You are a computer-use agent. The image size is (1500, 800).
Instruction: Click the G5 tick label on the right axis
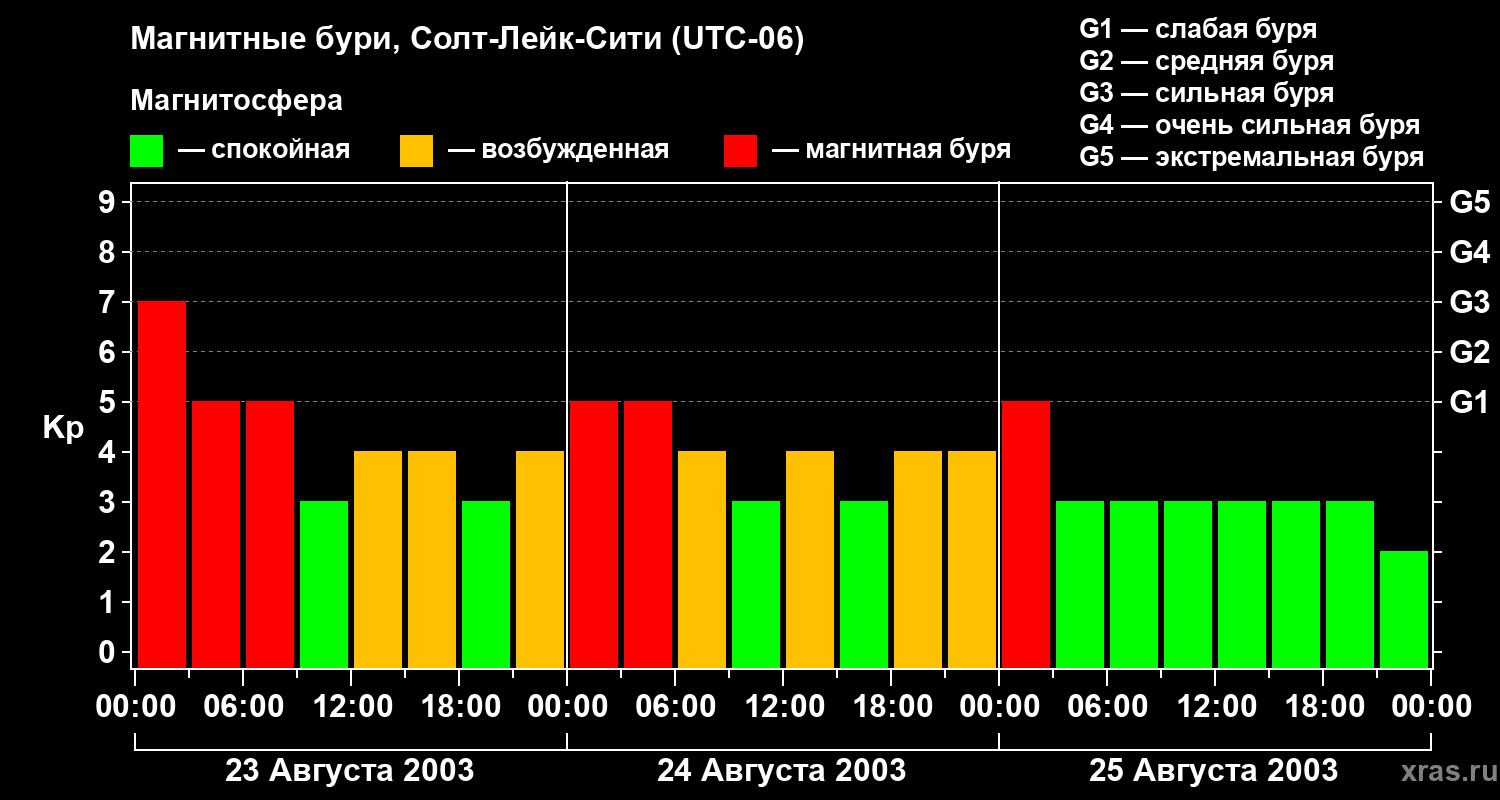point(1470,202)
